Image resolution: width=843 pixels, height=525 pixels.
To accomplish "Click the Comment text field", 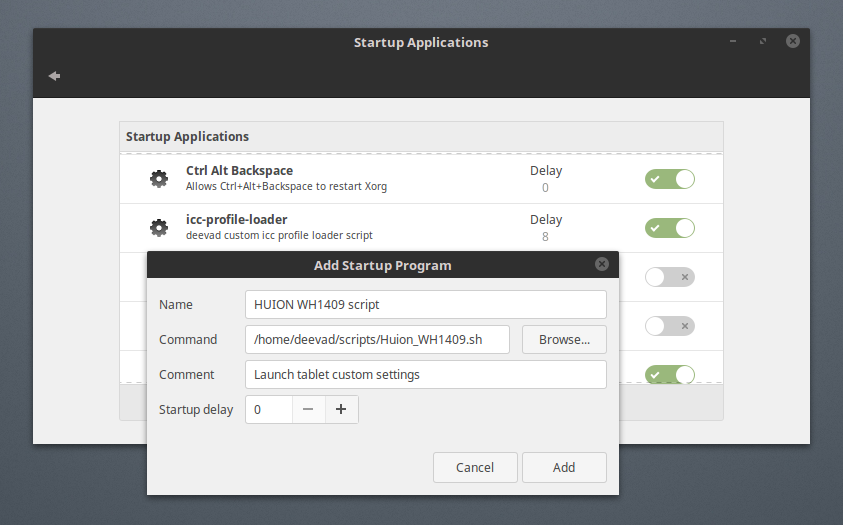I will tap(425, 374).
